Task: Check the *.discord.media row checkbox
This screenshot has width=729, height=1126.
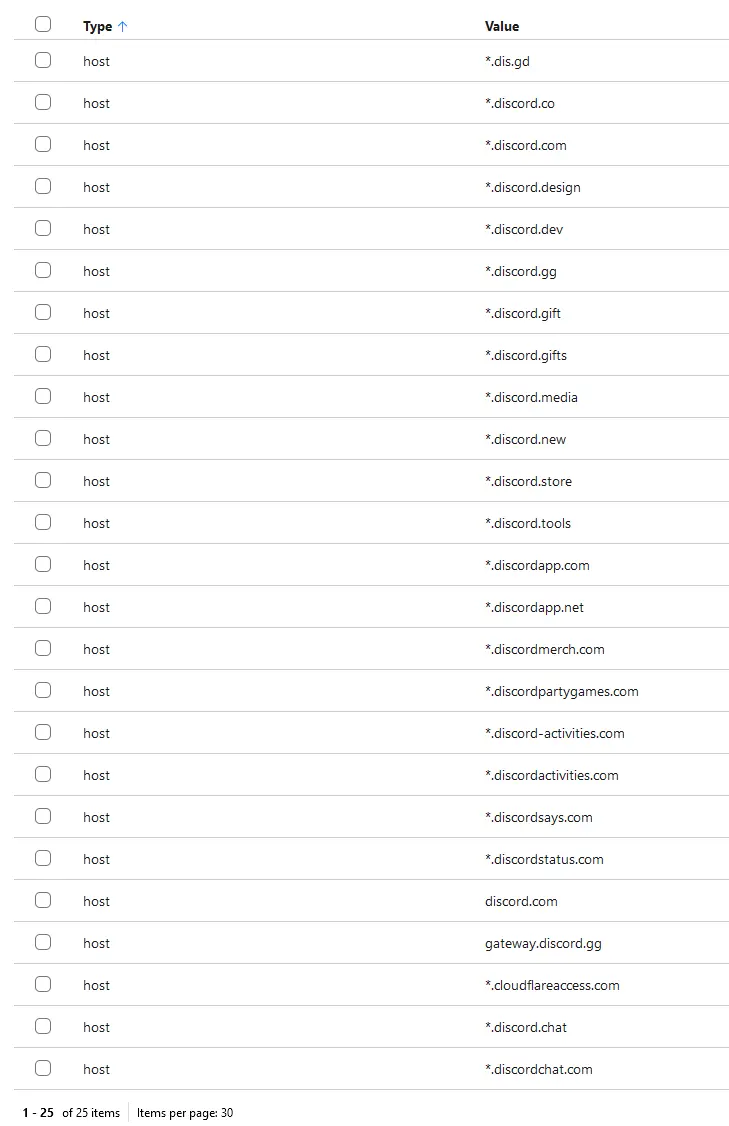Action: point(43,396)
